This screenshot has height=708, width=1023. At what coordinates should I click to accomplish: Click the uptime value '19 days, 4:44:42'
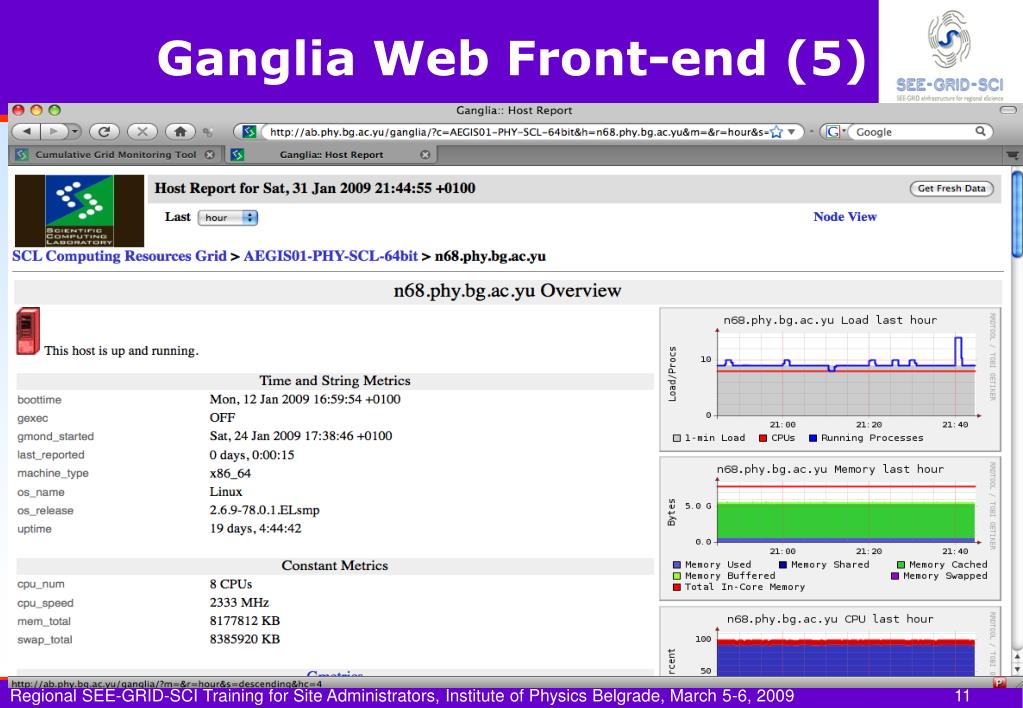pos(255,529)
